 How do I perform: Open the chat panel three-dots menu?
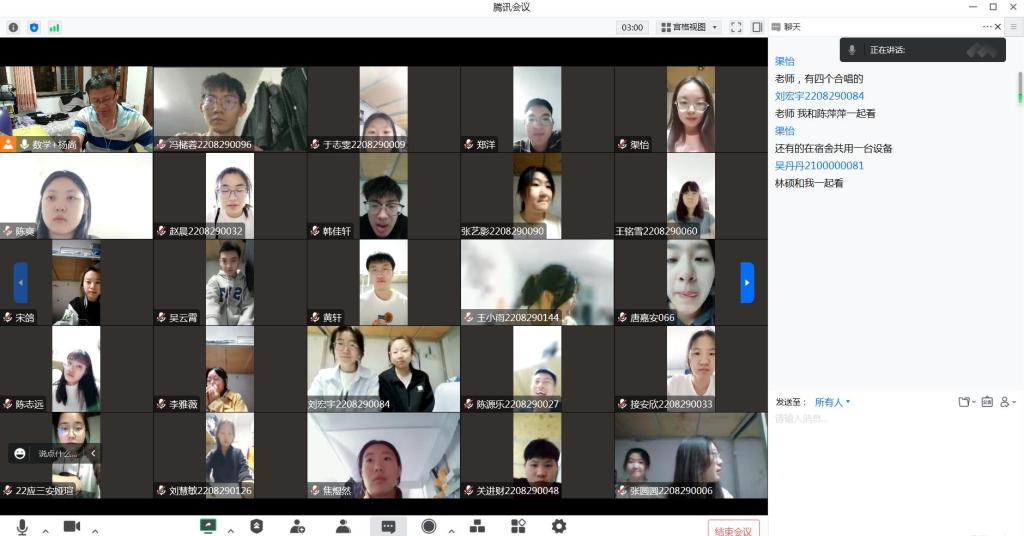[987, 27]
